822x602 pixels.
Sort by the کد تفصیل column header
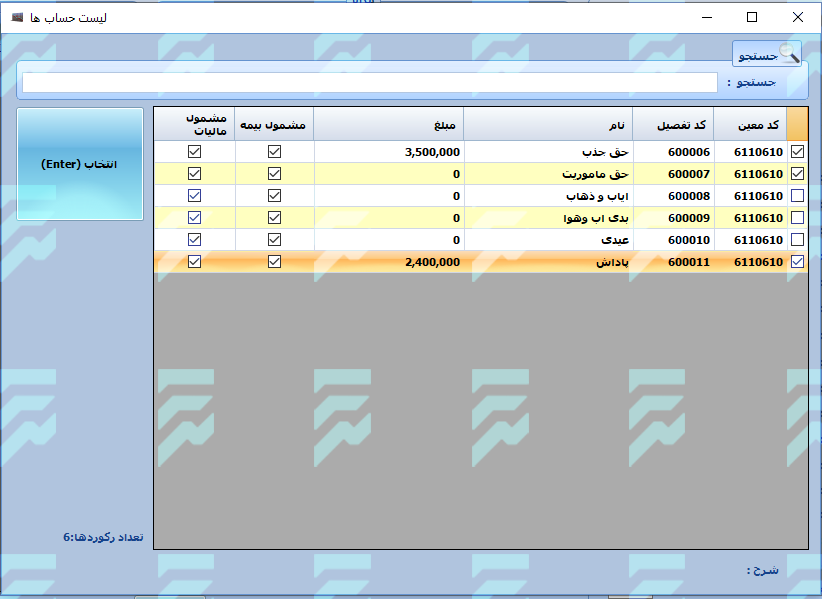tap(673, 124)
